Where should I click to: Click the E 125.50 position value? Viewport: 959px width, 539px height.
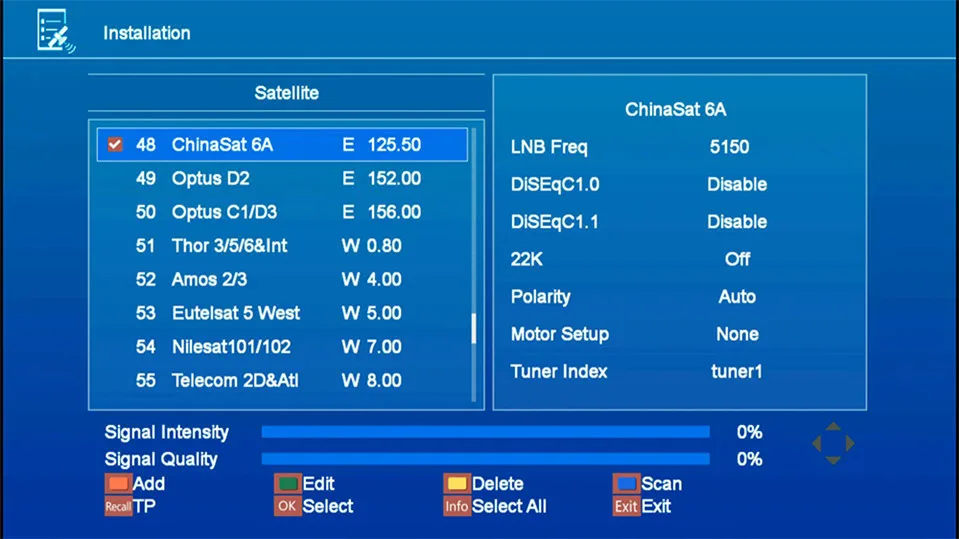click(382, 145)
